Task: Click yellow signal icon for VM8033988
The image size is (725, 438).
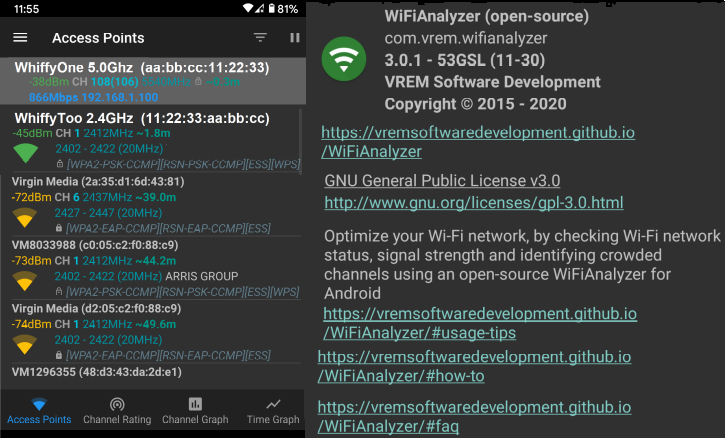Action: point(25,281)
